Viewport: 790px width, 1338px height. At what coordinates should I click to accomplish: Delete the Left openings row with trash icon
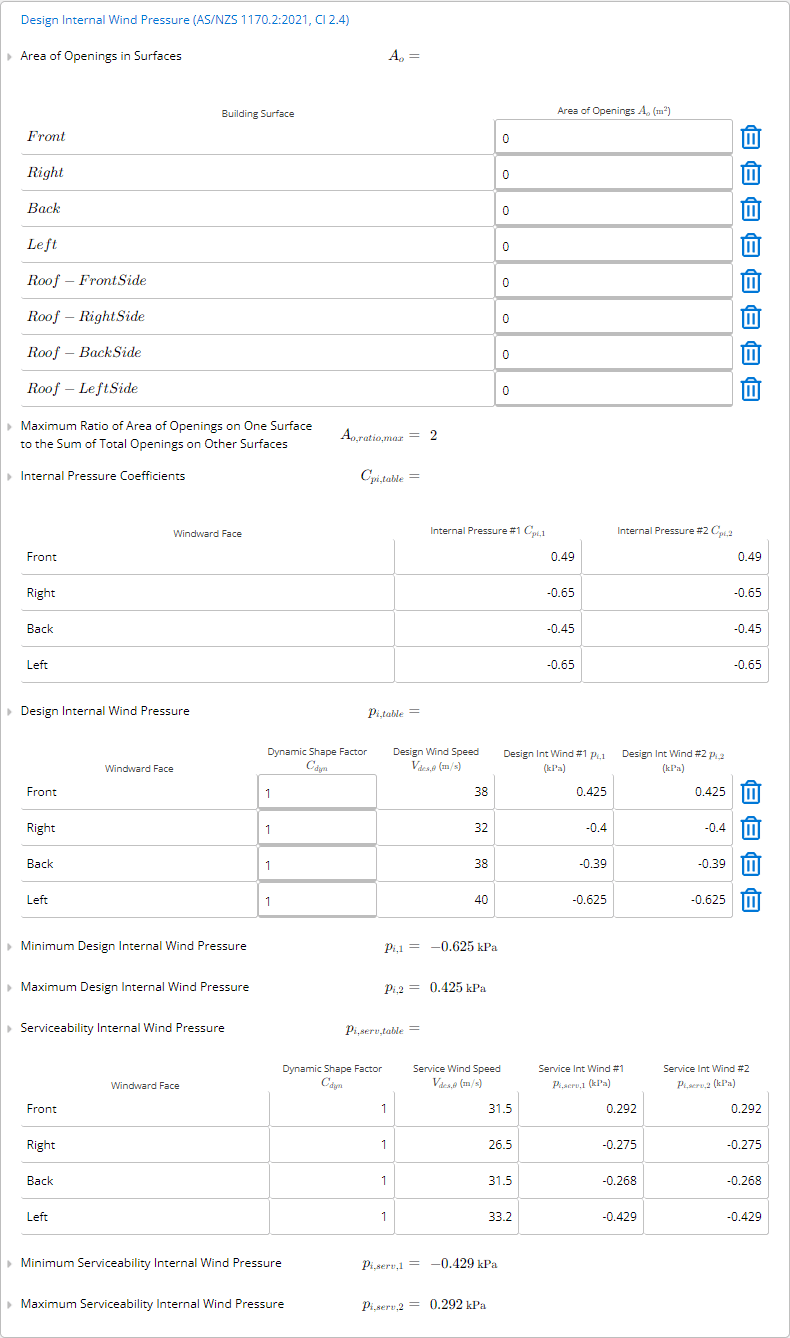tap(751, 245)
